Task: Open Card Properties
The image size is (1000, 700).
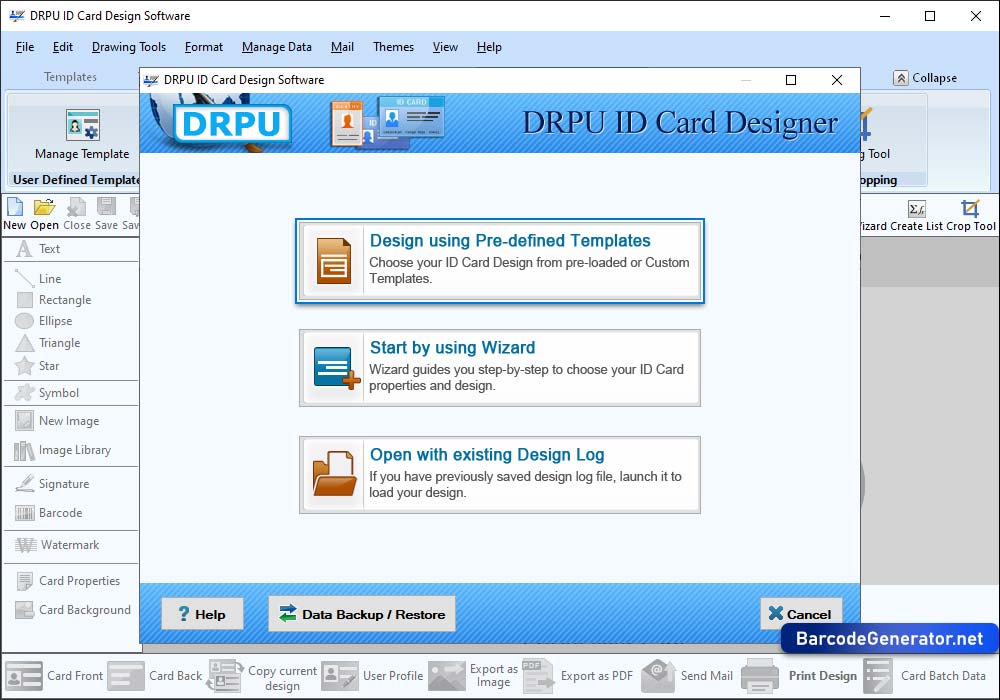Action: click(68, 581)
